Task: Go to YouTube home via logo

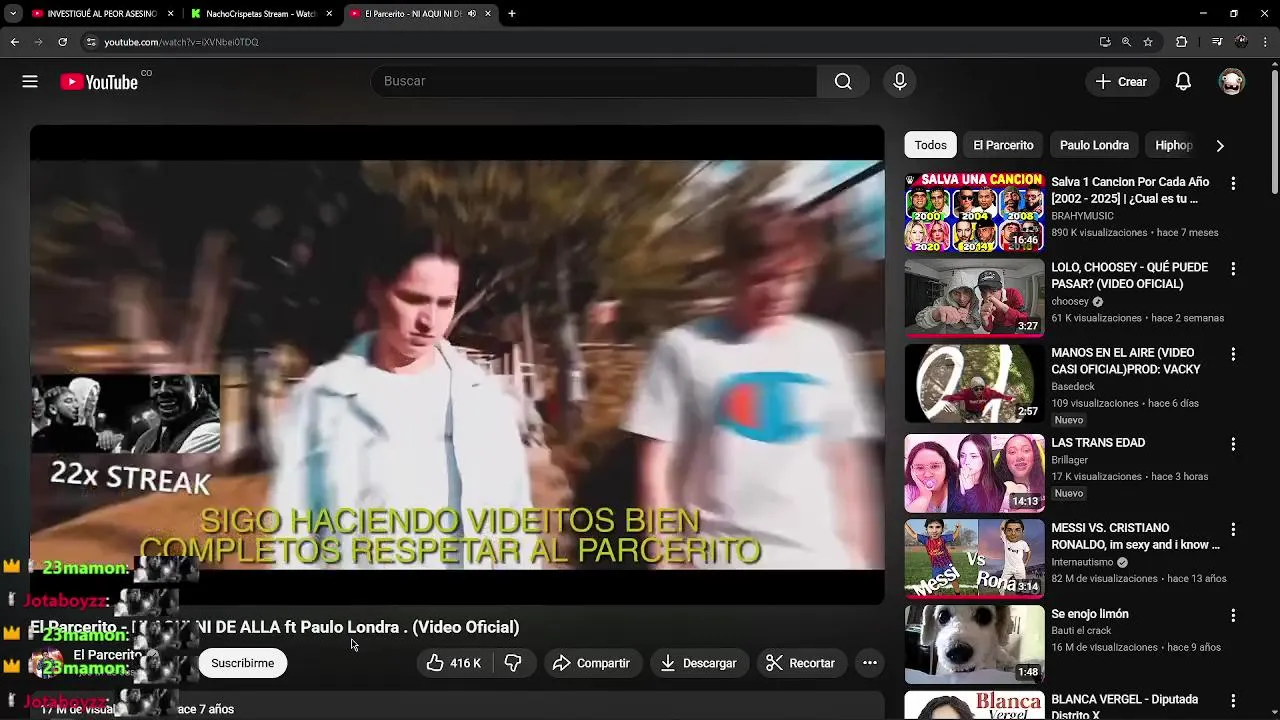Action: pos(99,82)
